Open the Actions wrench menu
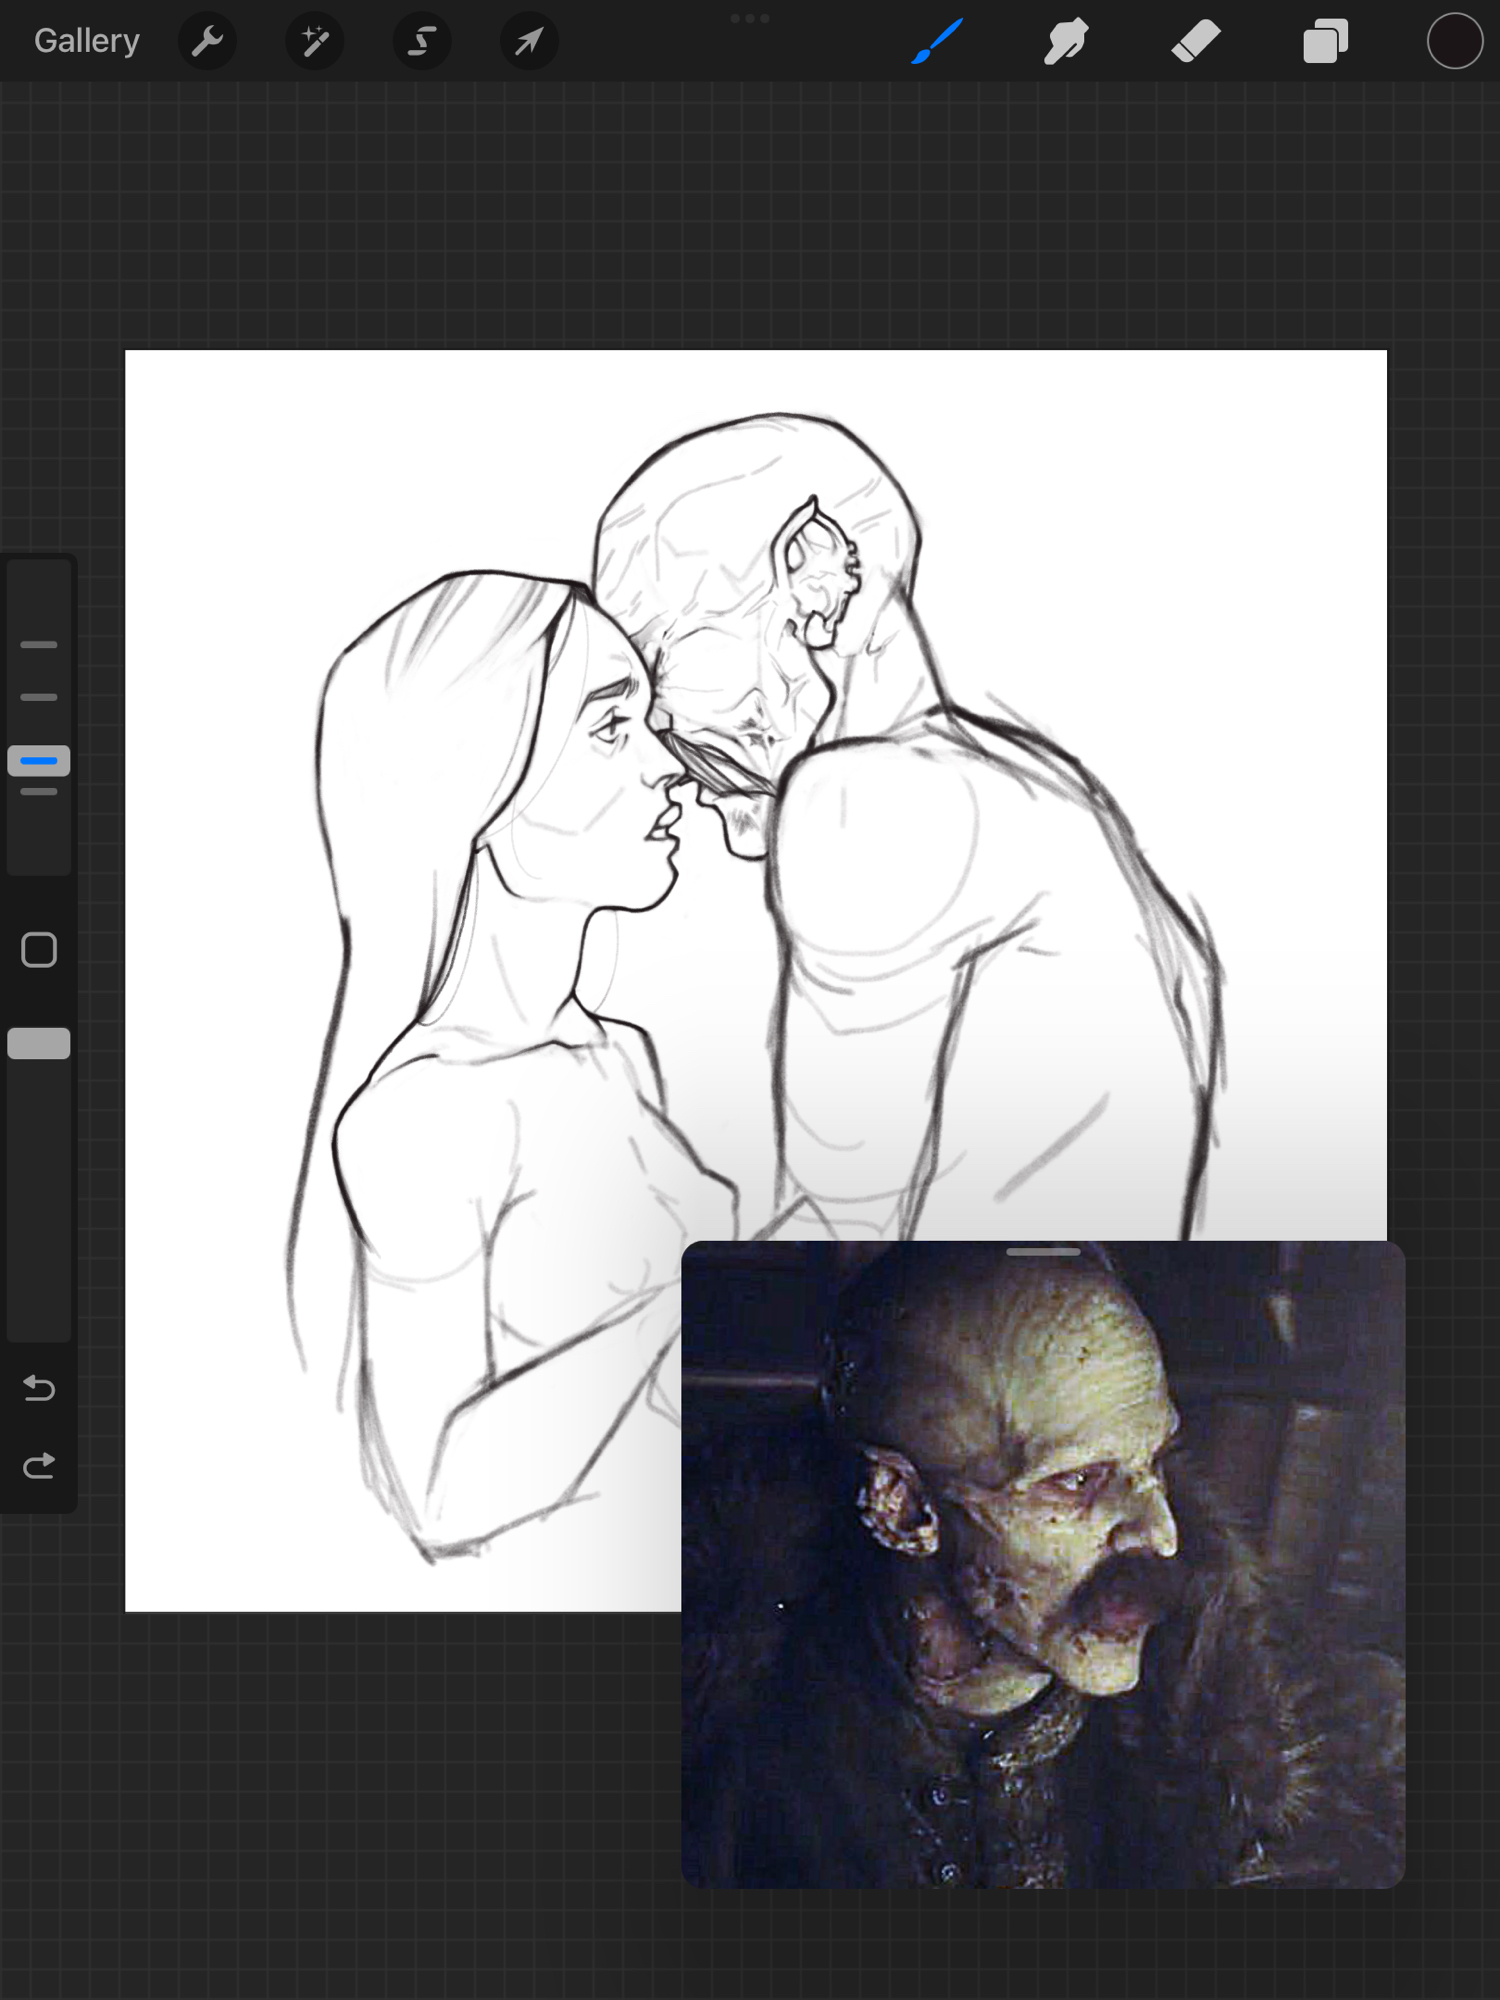This screenshot has height=2000, width=1500. click(207, 41)
